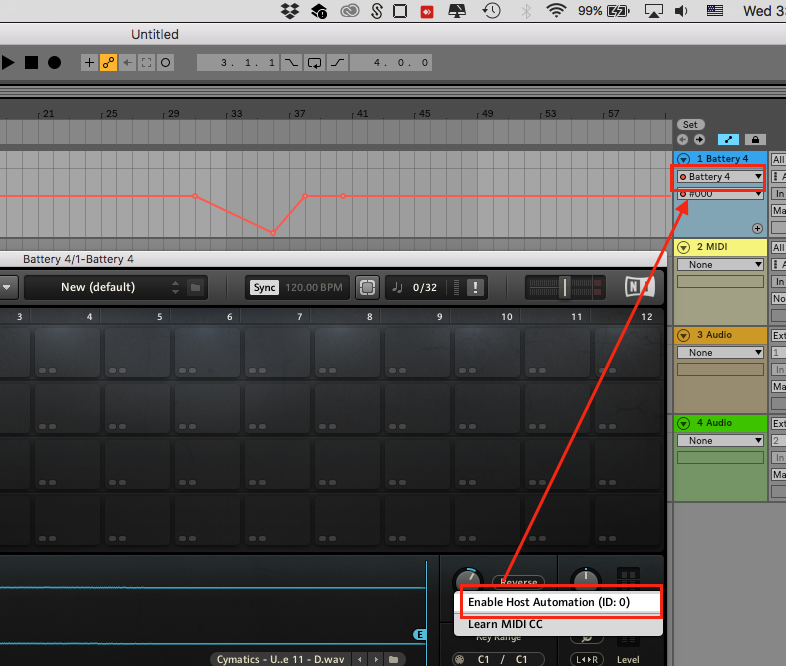This screenshot has height=666, width=786.
Task: Jump to next locator arrow
Action: pos(699,139)
